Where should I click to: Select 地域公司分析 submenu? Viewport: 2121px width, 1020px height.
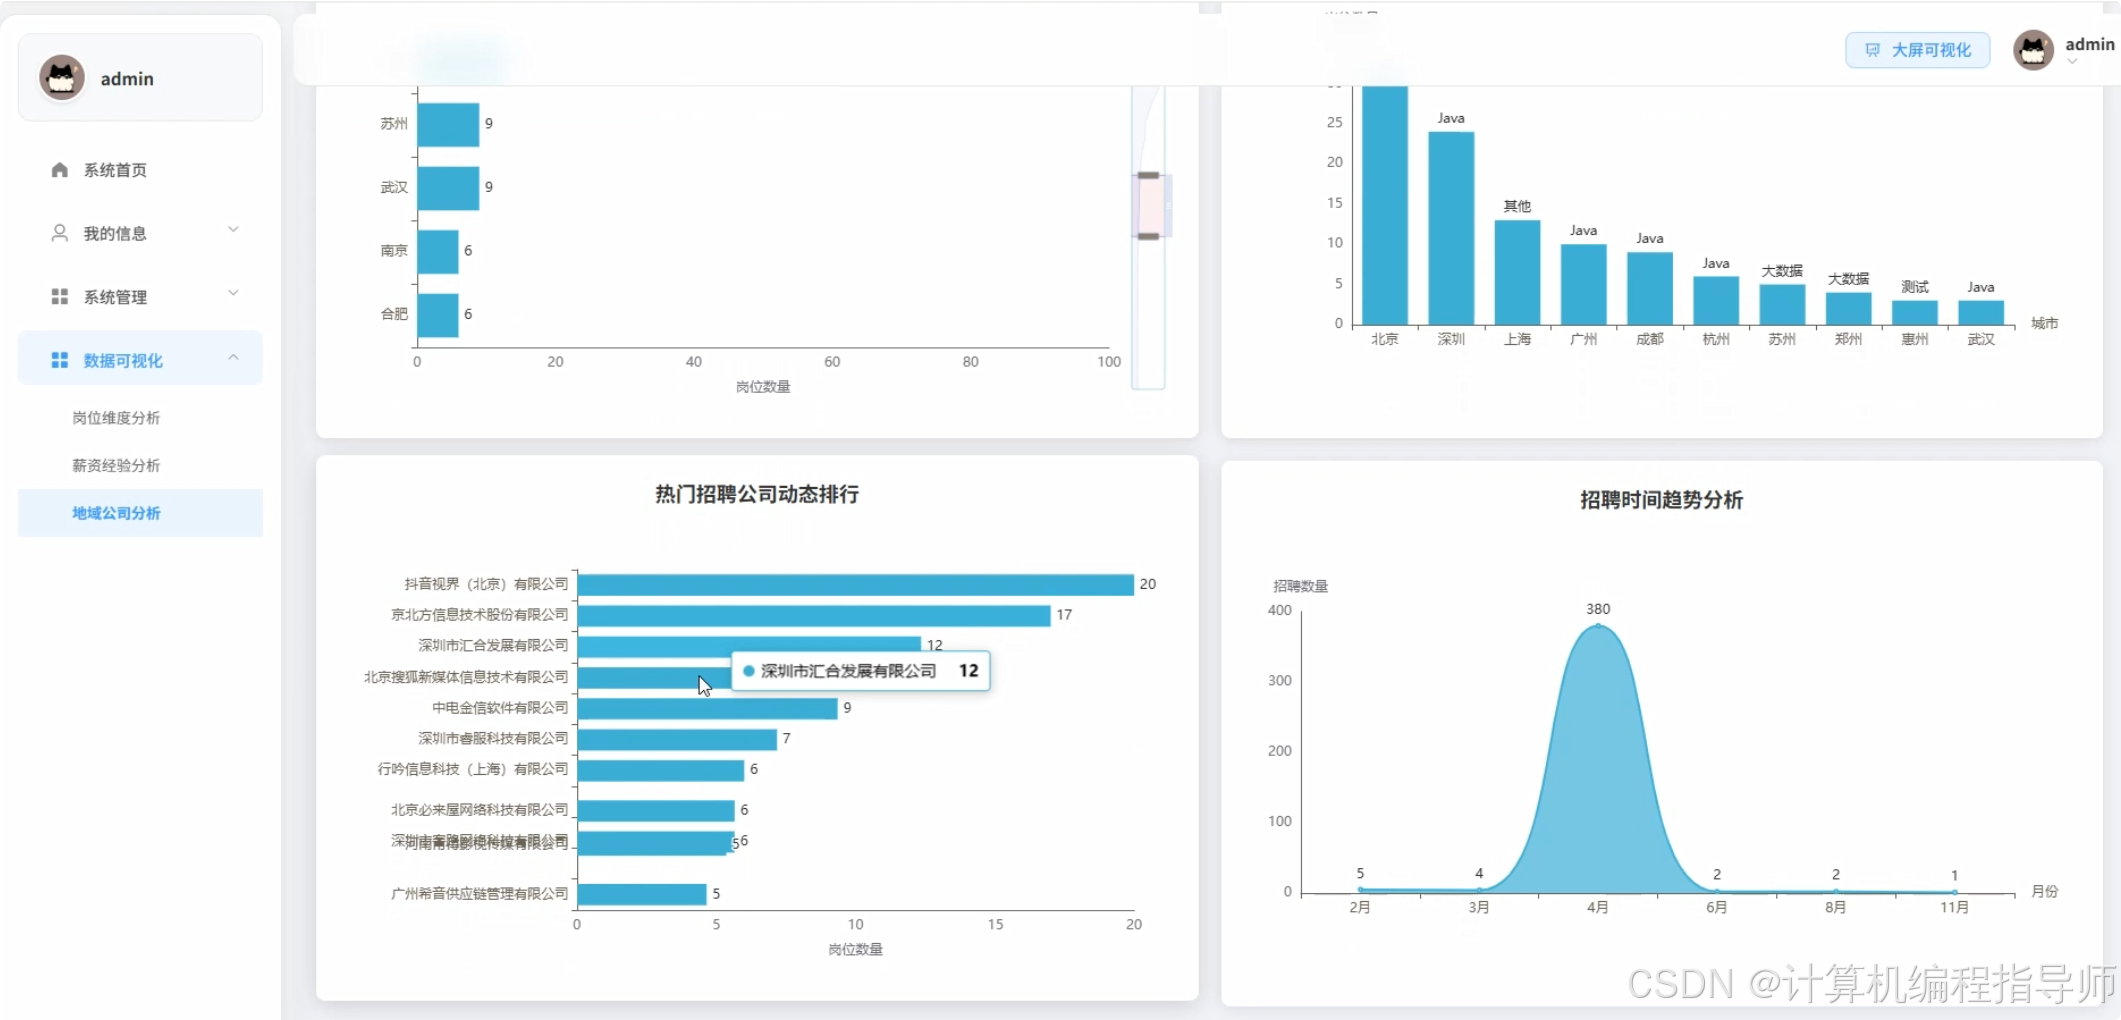click(x=140, y=513)
